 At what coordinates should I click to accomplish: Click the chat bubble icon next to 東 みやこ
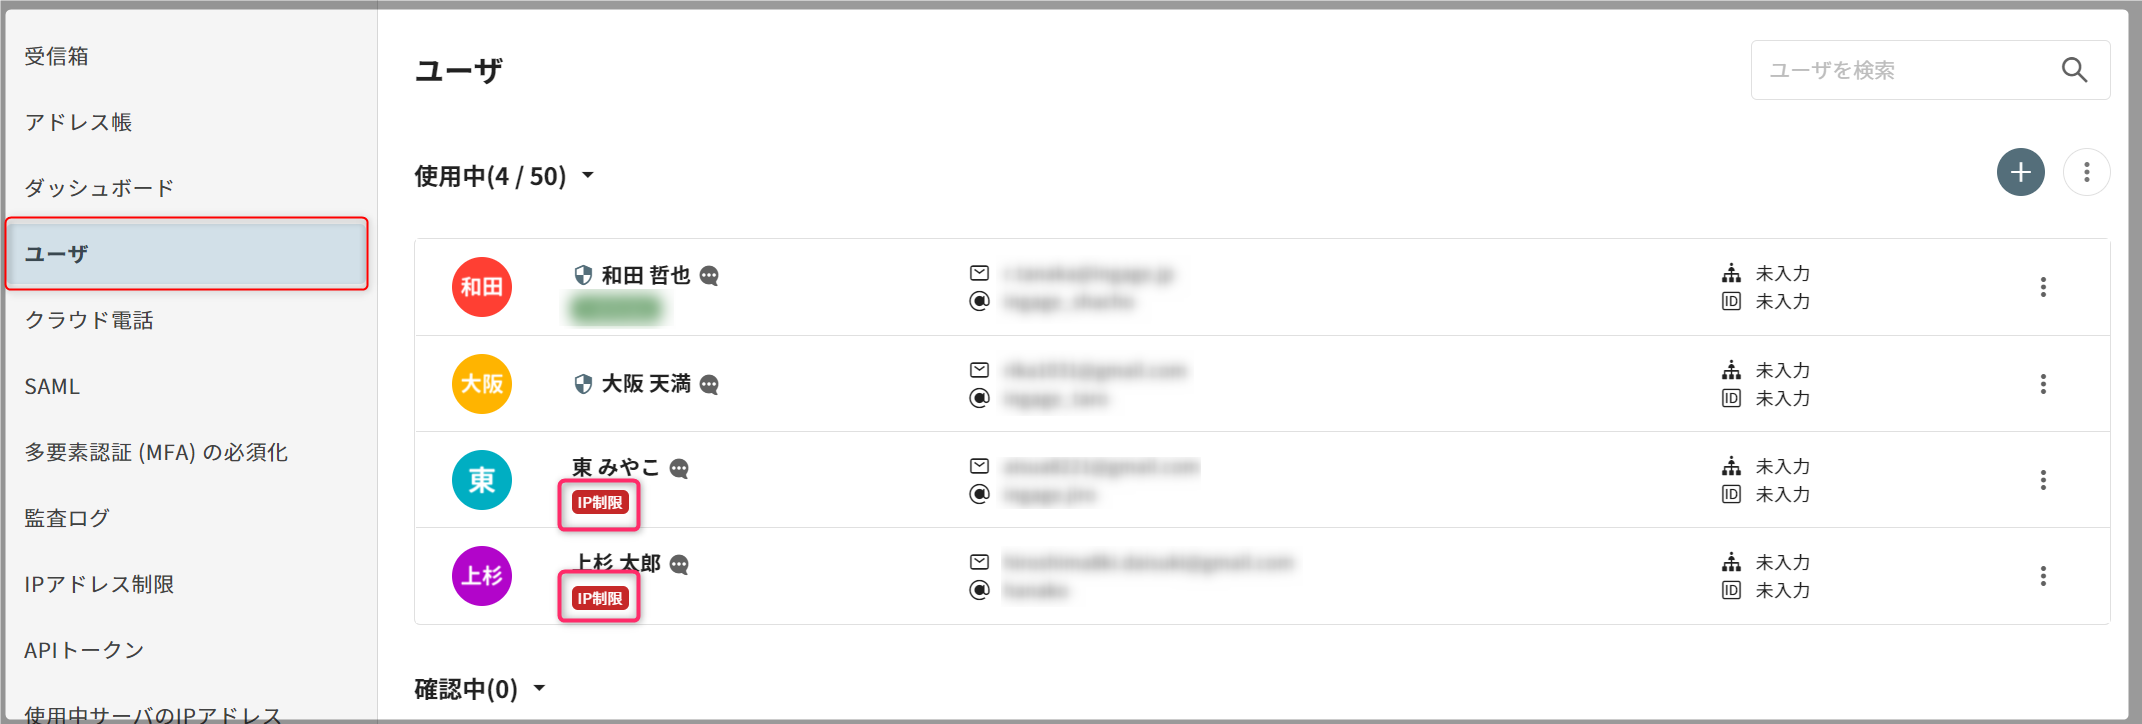[679, 468]
